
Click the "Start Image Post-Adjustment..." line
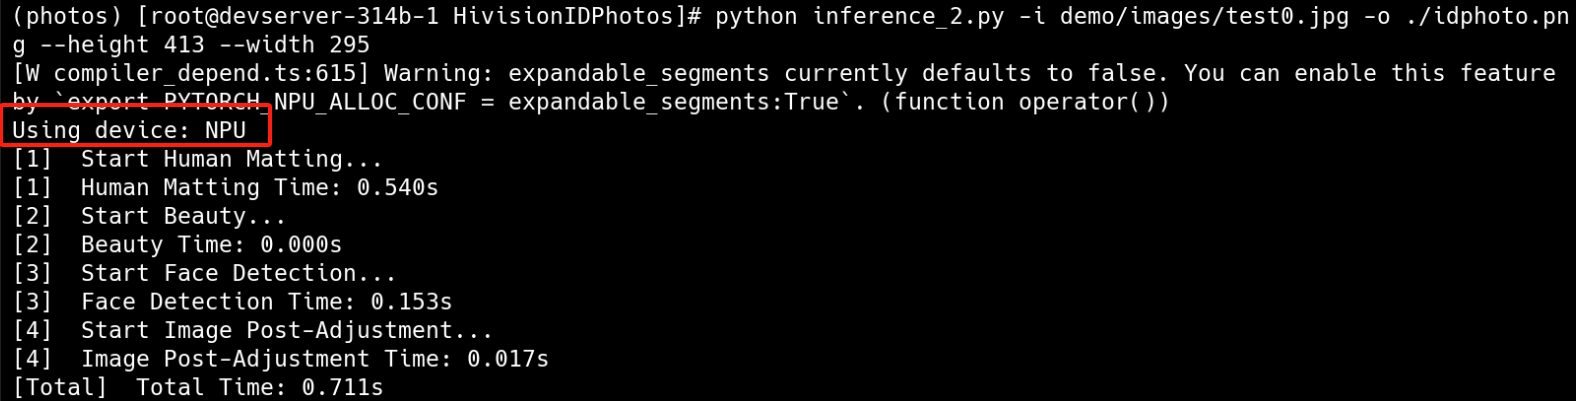click(286, 330)
